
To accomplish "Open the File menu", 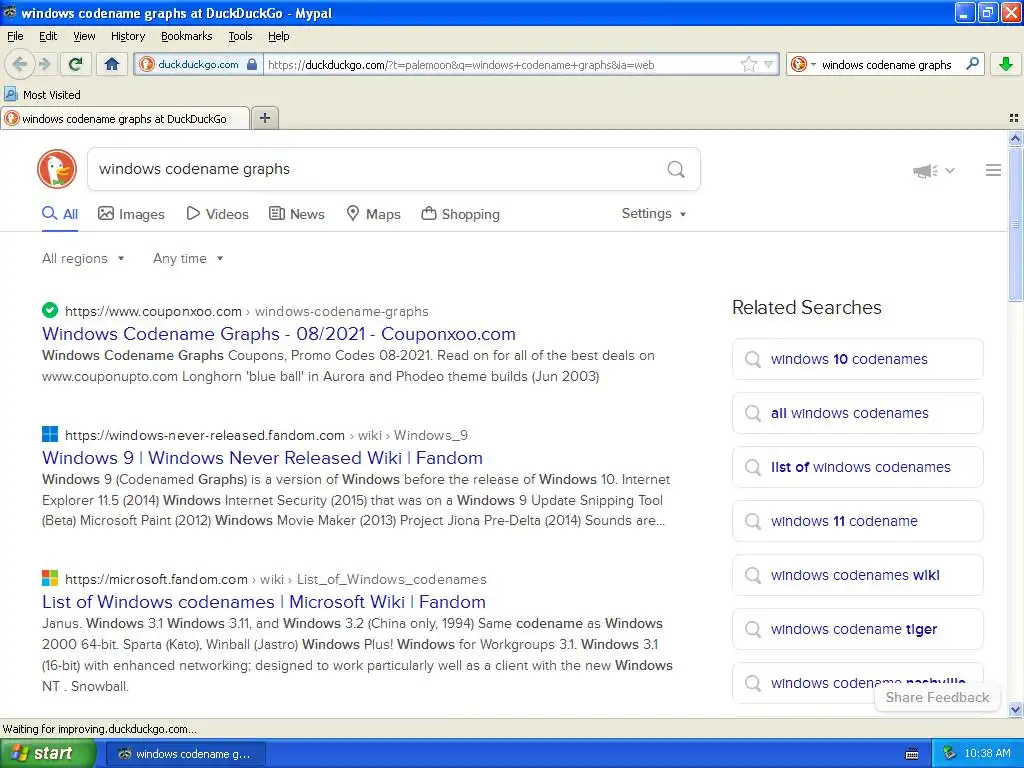I will [15, 36].
